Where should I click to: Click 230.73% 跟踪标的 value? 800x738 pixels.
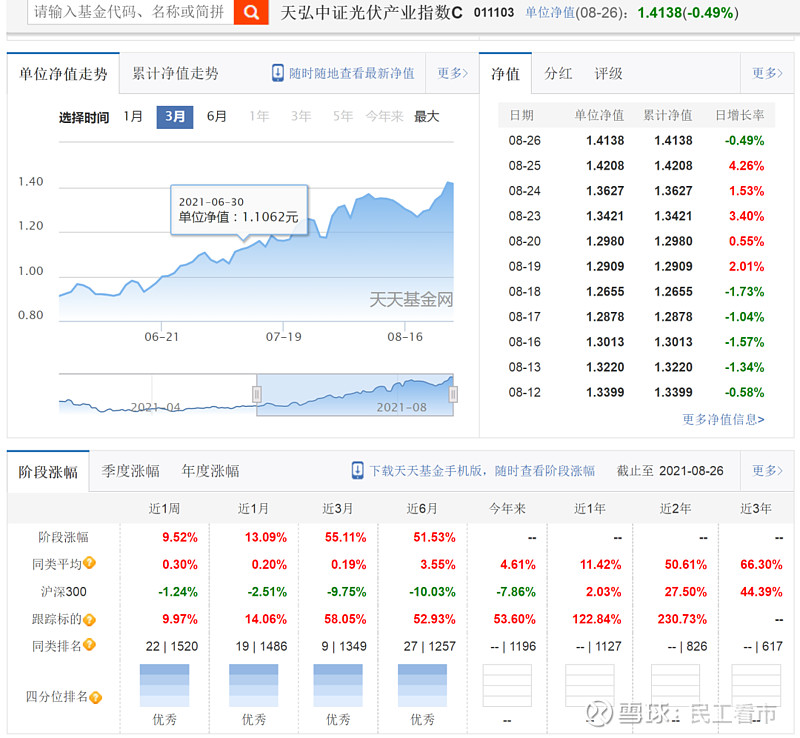[682, 620]
